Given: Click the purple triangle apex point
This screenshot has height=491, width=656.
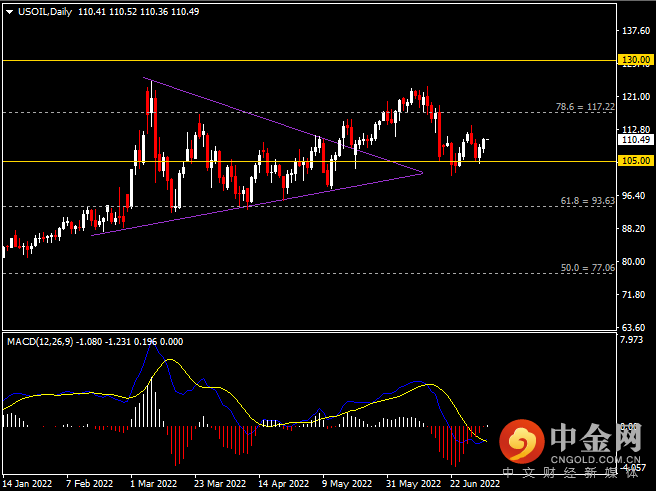Looking at the screenshot, I should (x=422, y=173).
